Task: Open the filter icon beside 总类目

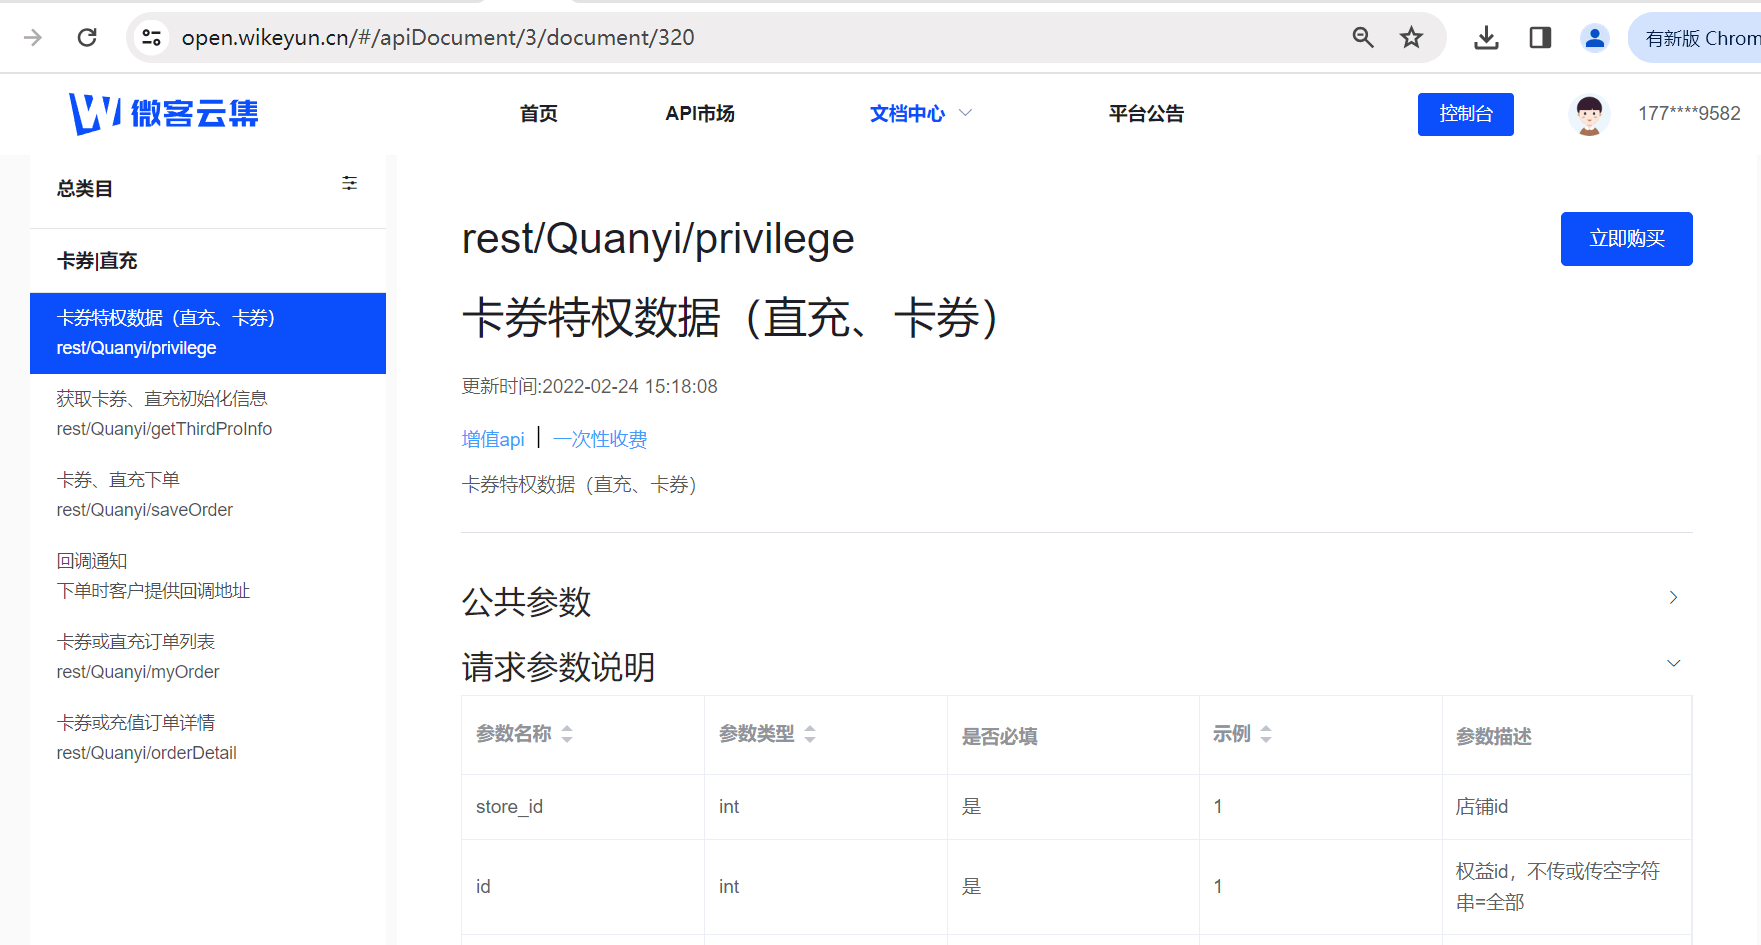Action: coord(349,183)
